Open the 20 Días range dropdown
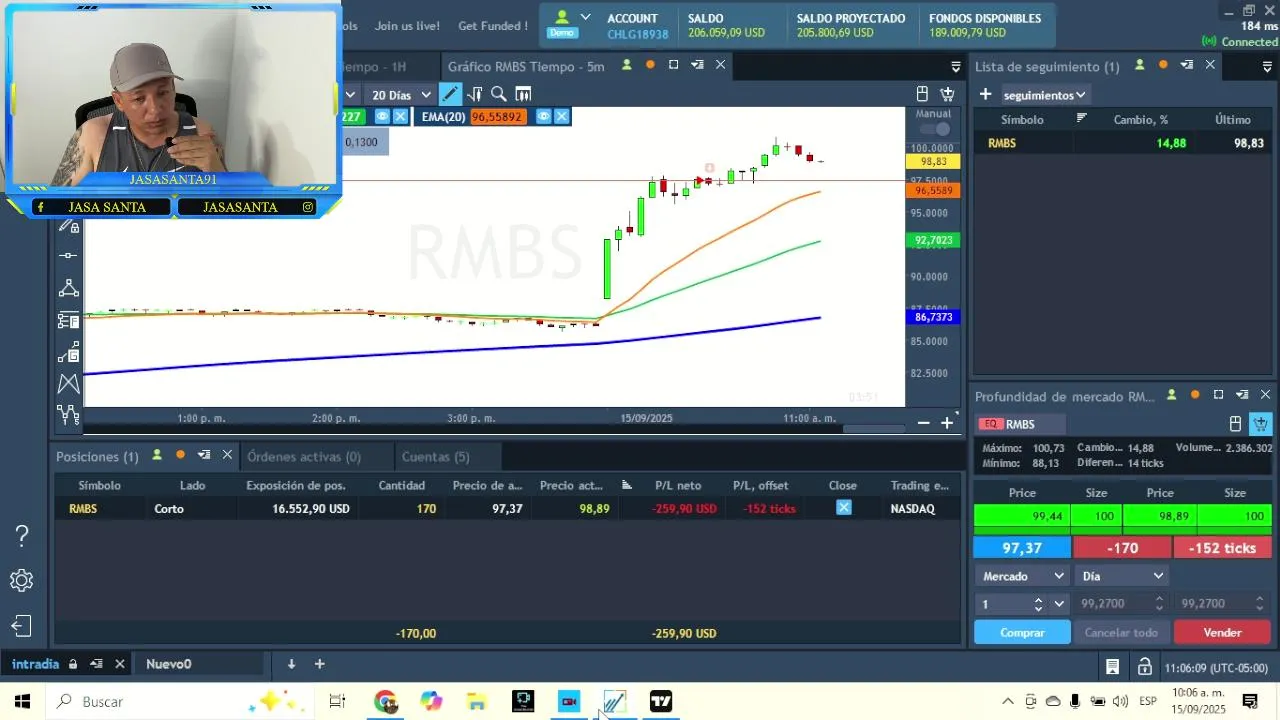1280x720 pixels. click(401, 95)
